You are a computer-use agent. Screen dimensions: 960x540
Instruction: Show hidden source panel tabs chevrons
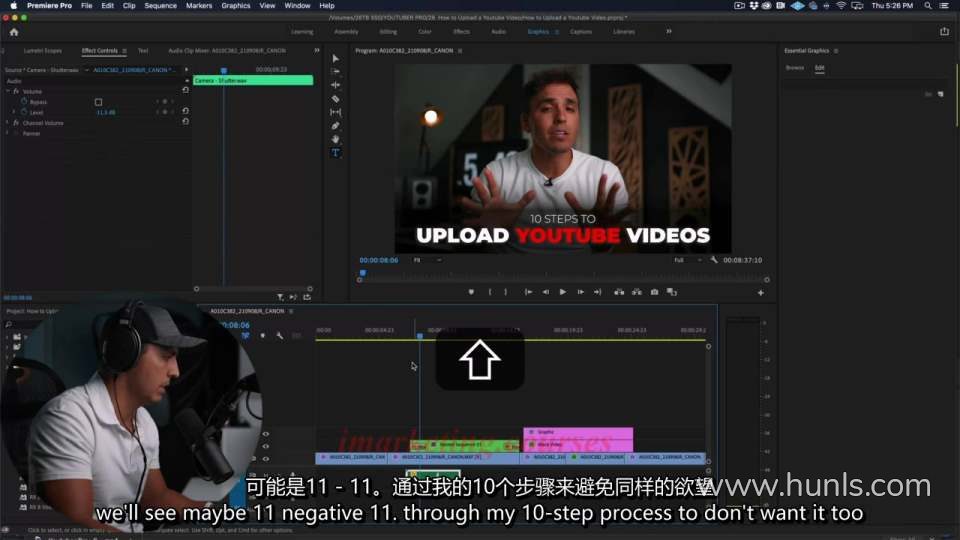pos(317,51)
